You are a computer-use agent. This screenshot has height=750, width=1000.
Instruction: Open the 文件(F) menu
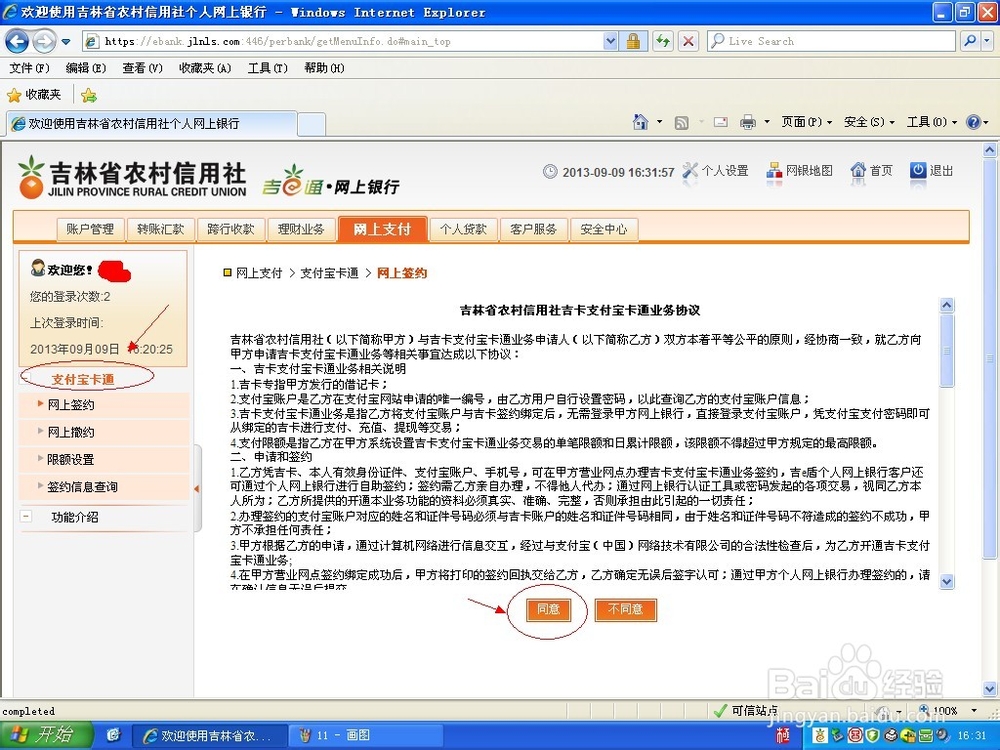[29, 68]
